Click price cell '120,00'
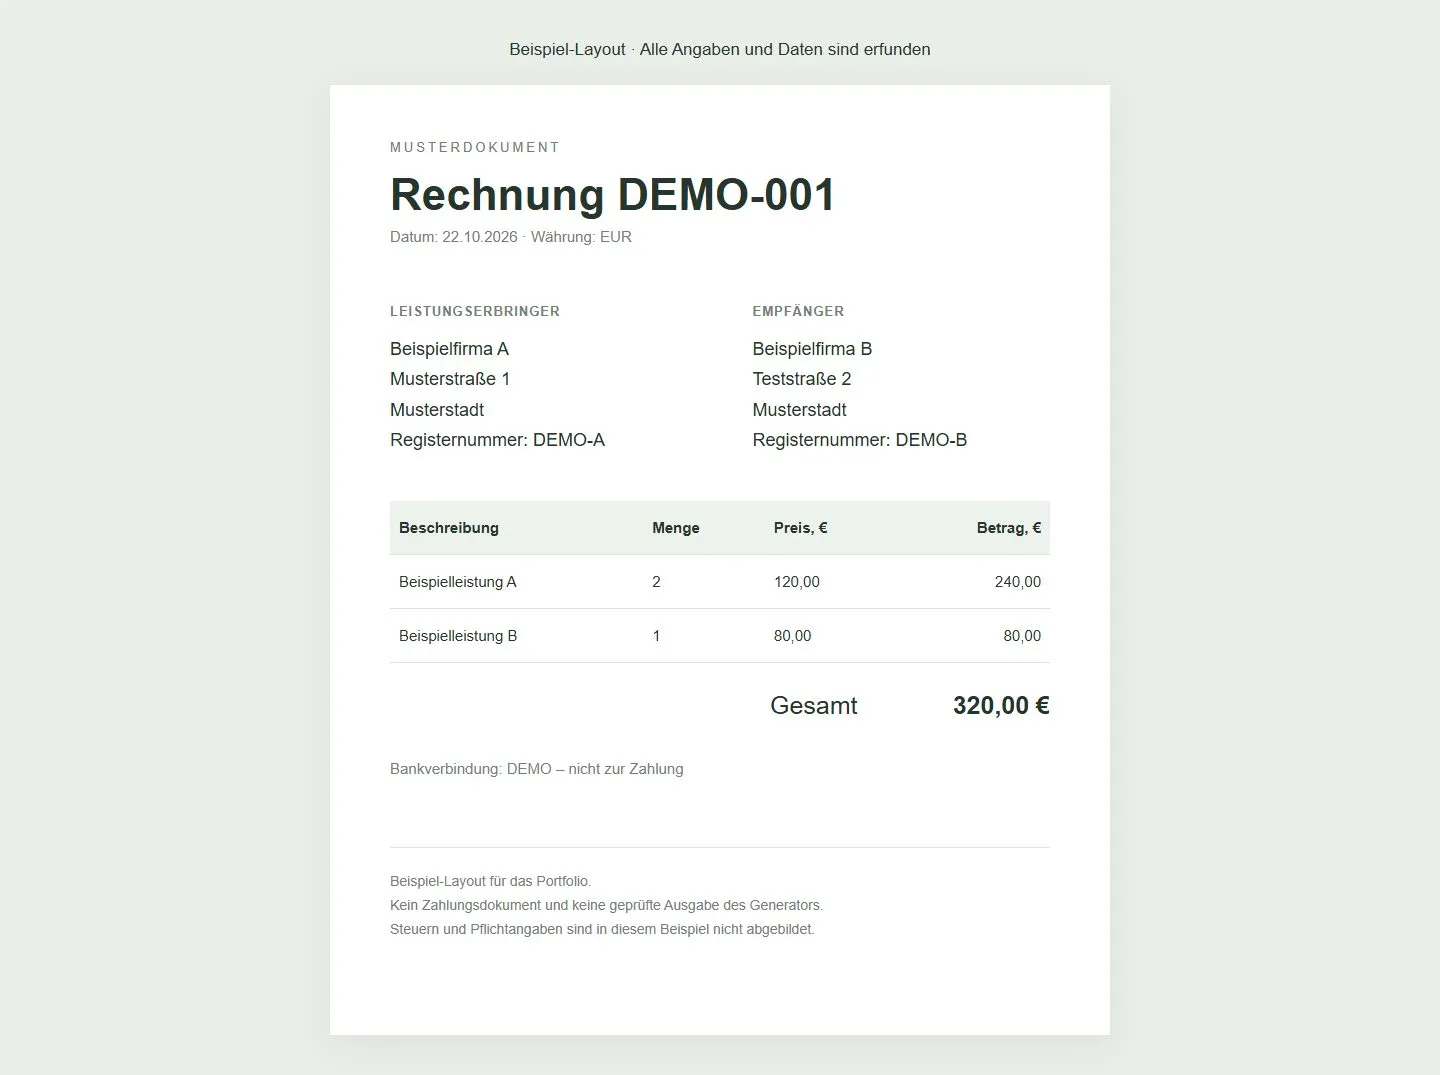 coord(797,582)
